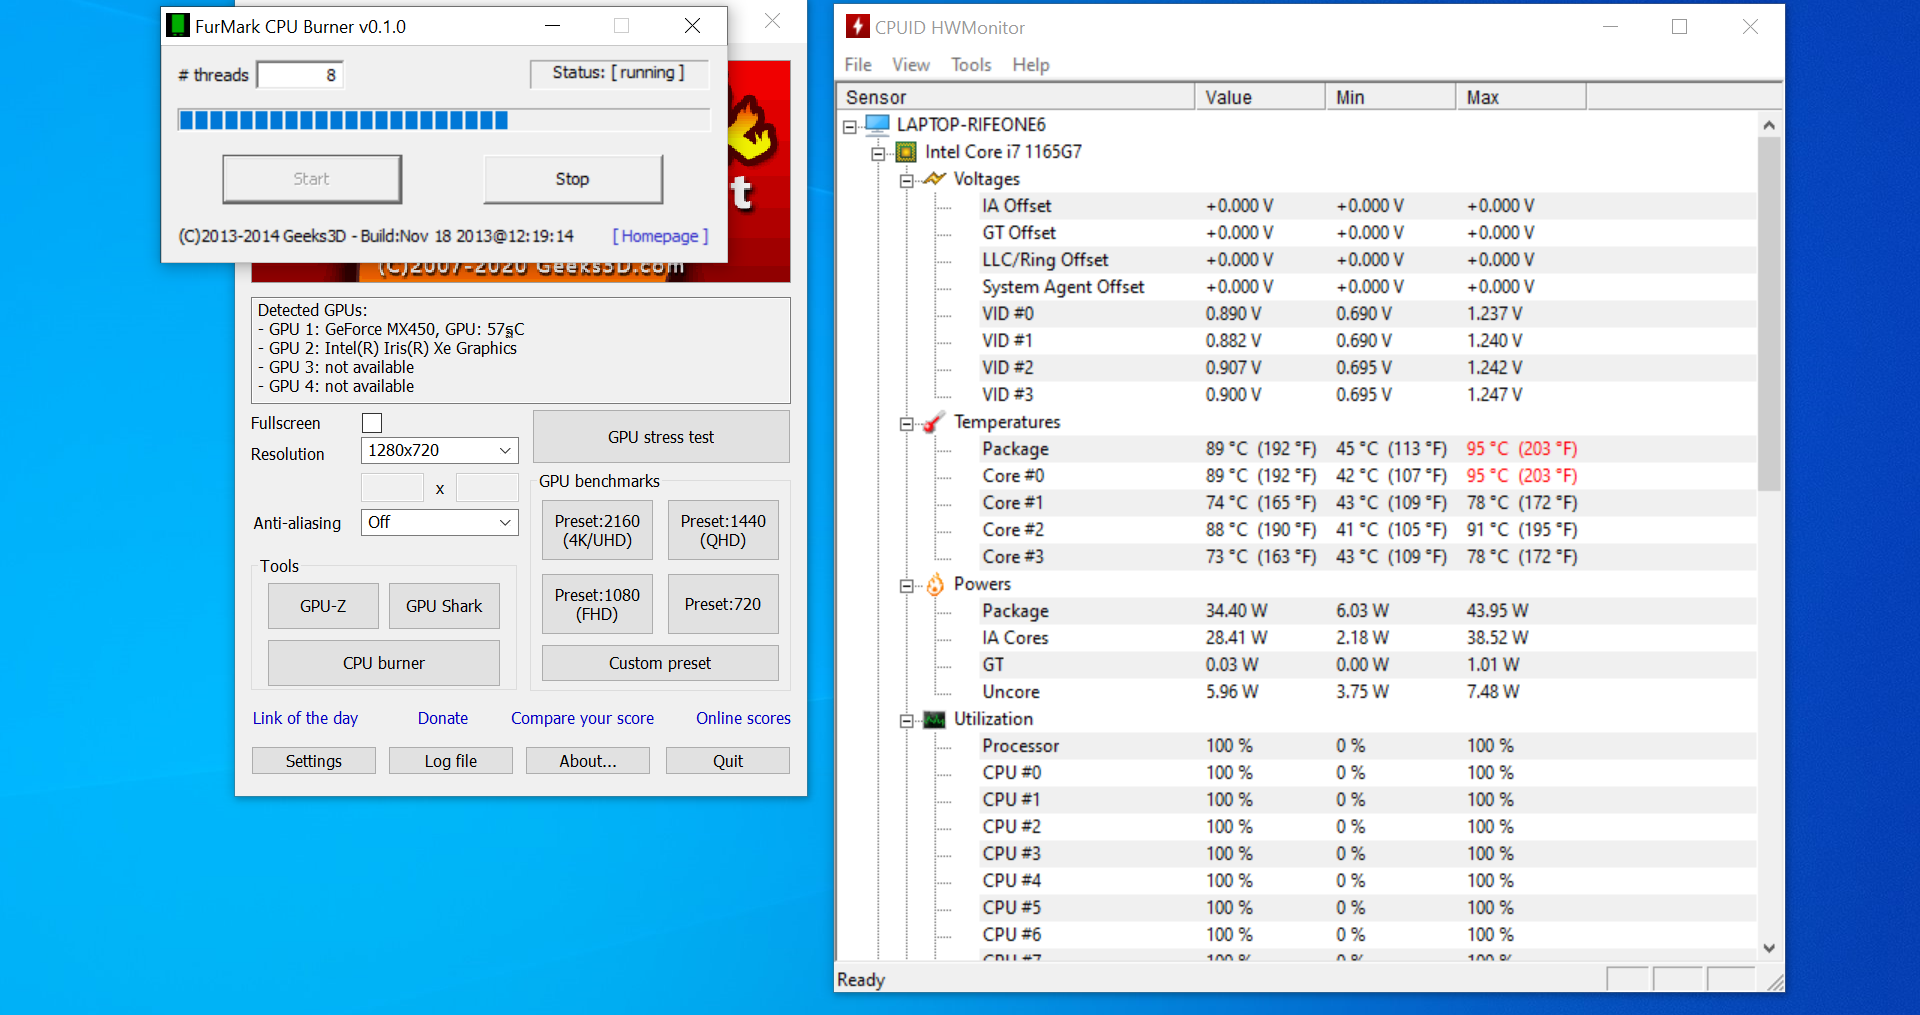Click the custom resolution height field

(x=487, y=488)
